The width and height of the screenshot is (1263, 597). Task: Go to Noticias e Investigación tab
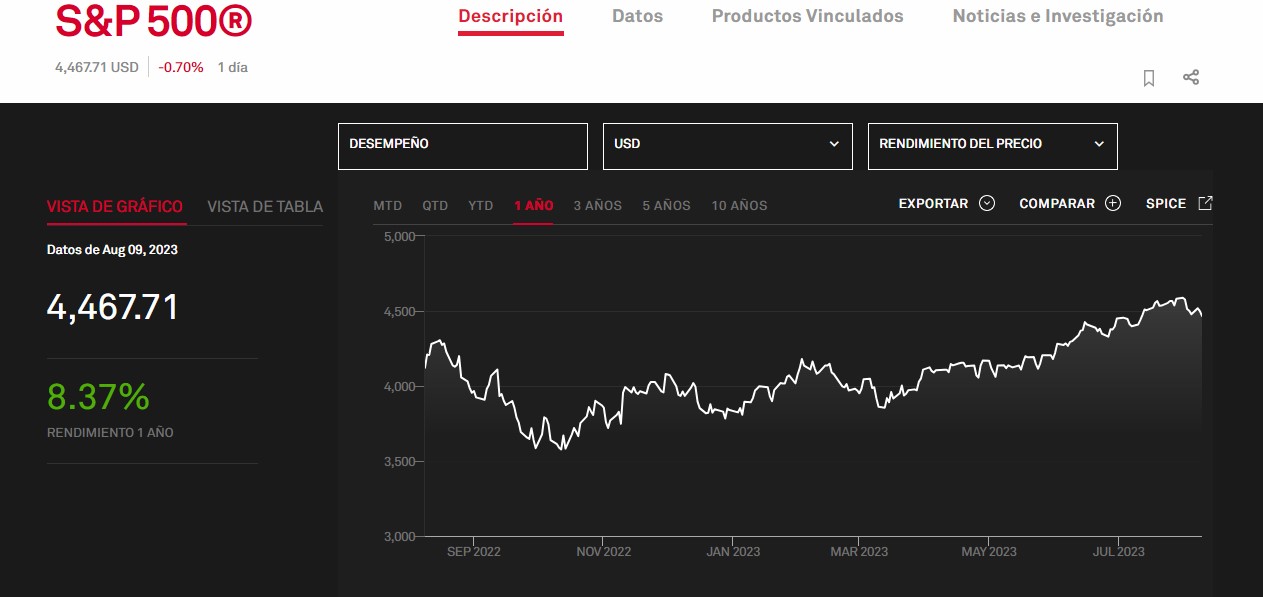click(x=1057, y=16)
